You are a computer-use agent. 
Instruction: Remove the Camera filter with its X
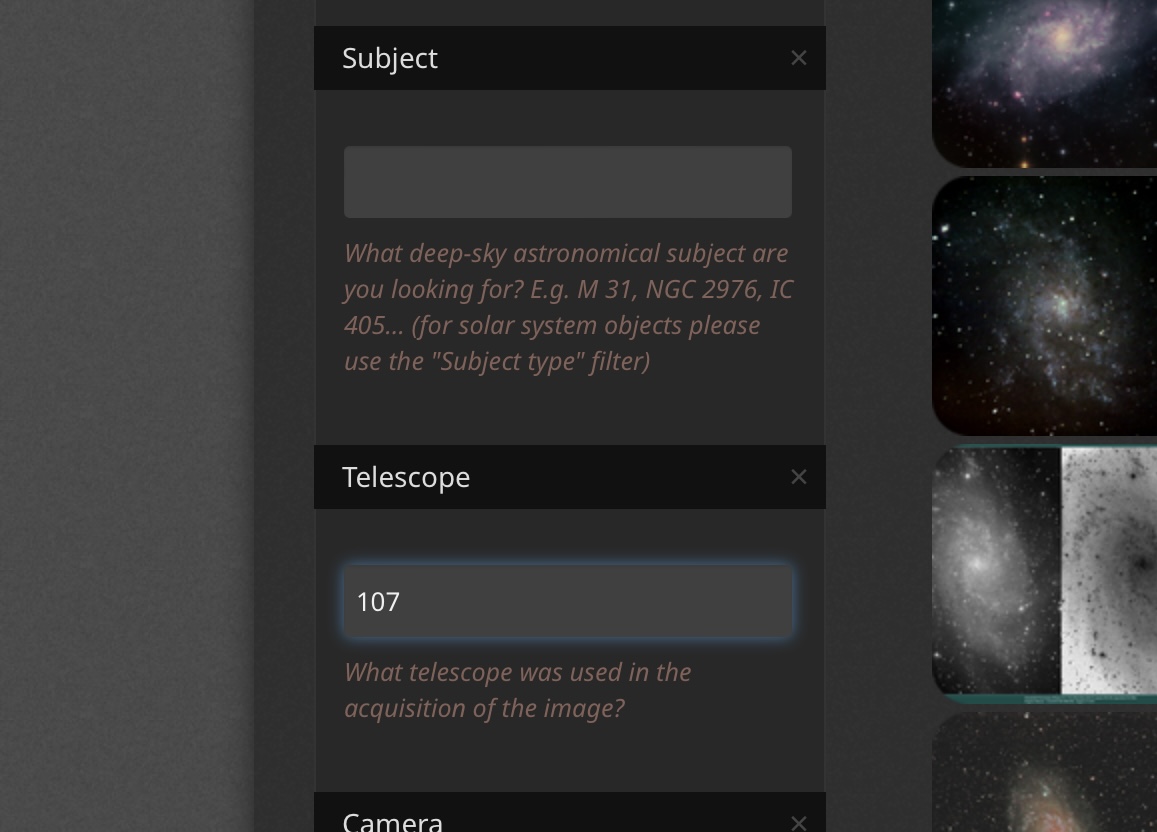tap(798, 822)
